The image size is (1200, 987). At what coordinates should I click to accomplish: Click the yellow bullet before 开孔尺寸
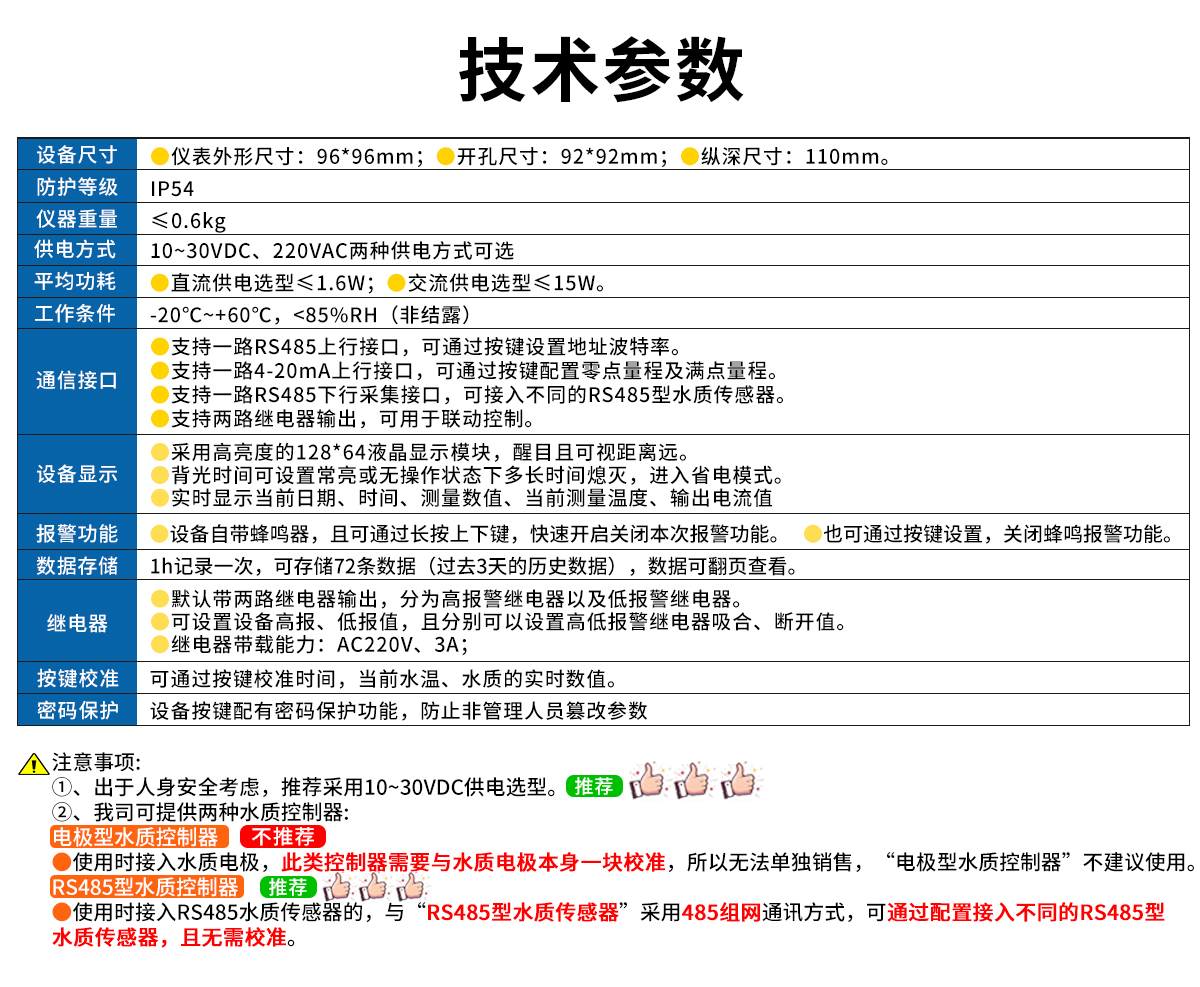445,156
